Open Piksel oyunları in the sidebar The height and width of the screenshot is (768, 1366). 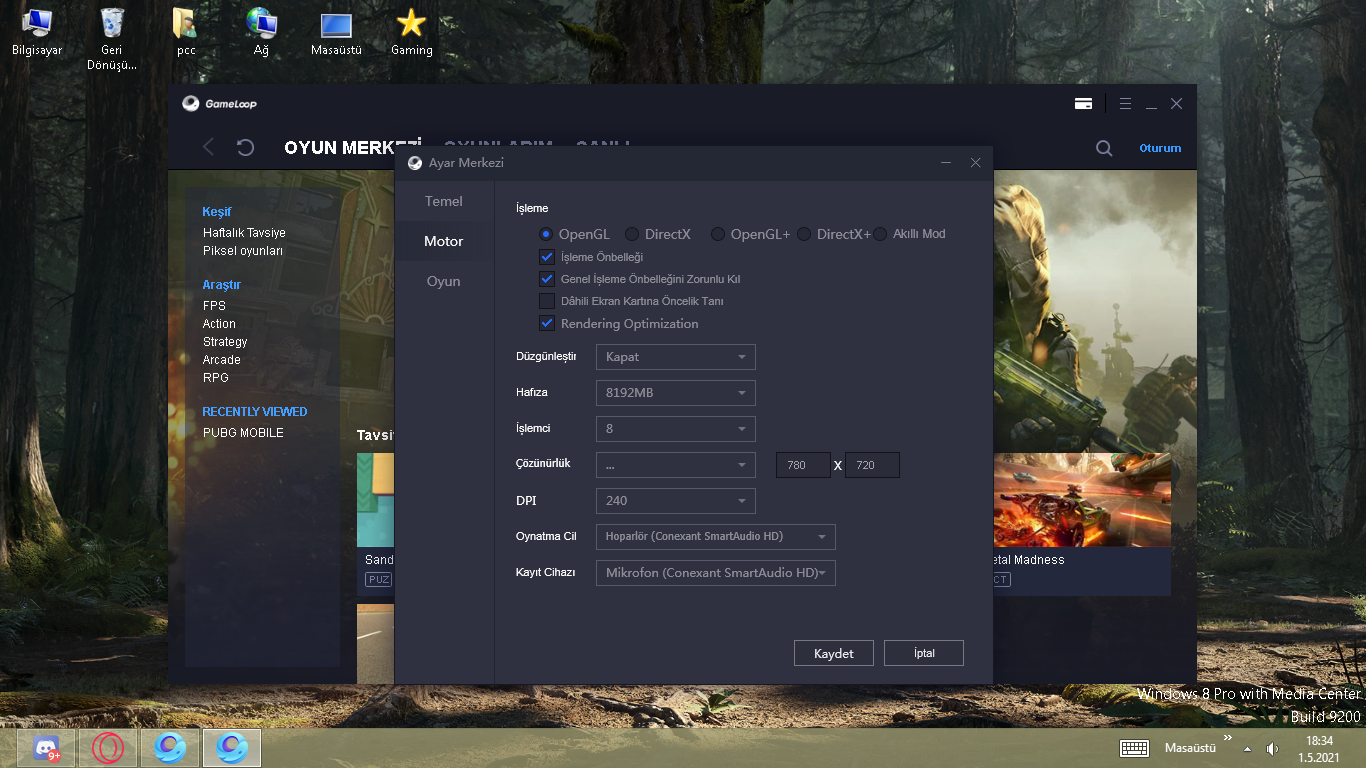click(243, 251)
